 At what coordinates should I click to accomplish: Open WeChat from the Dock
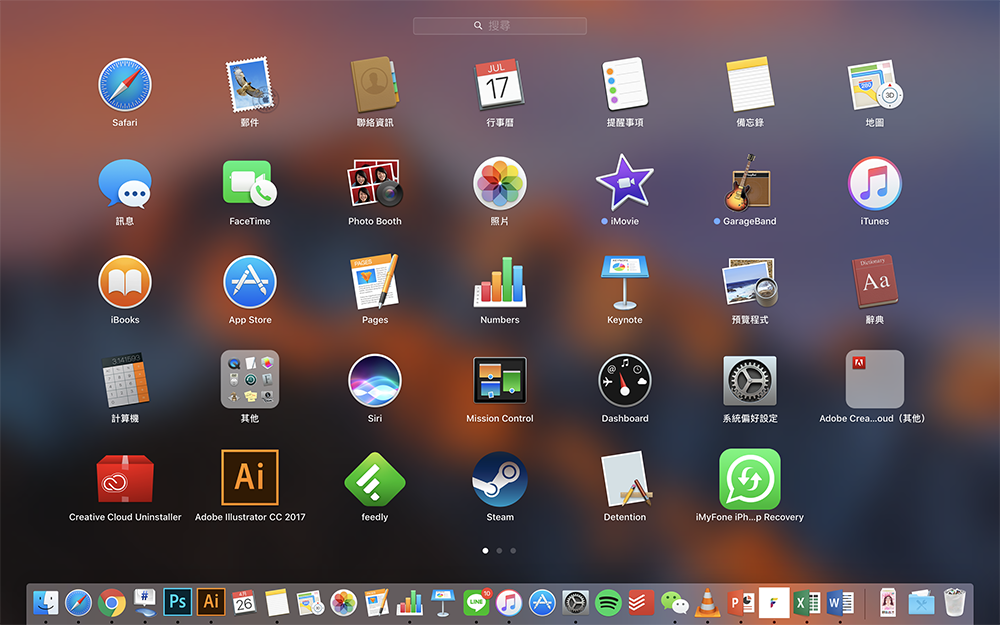pyautogui.click(x=675, y=603)
